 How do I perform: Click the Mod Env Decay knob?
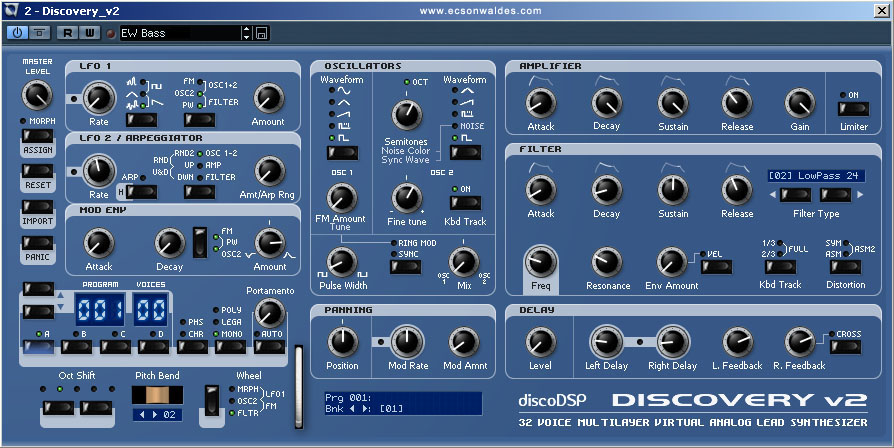(169, 243)
